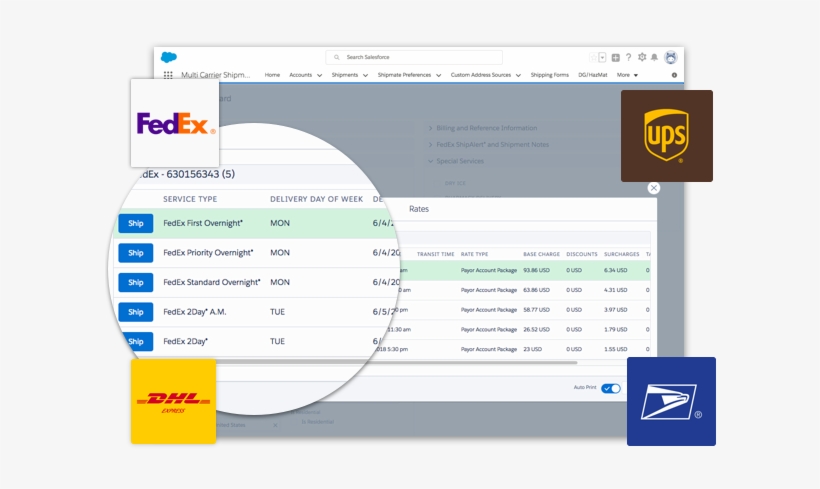View notifications via the bell icon
The image size is (820, 489).
(x=655, y=58)
